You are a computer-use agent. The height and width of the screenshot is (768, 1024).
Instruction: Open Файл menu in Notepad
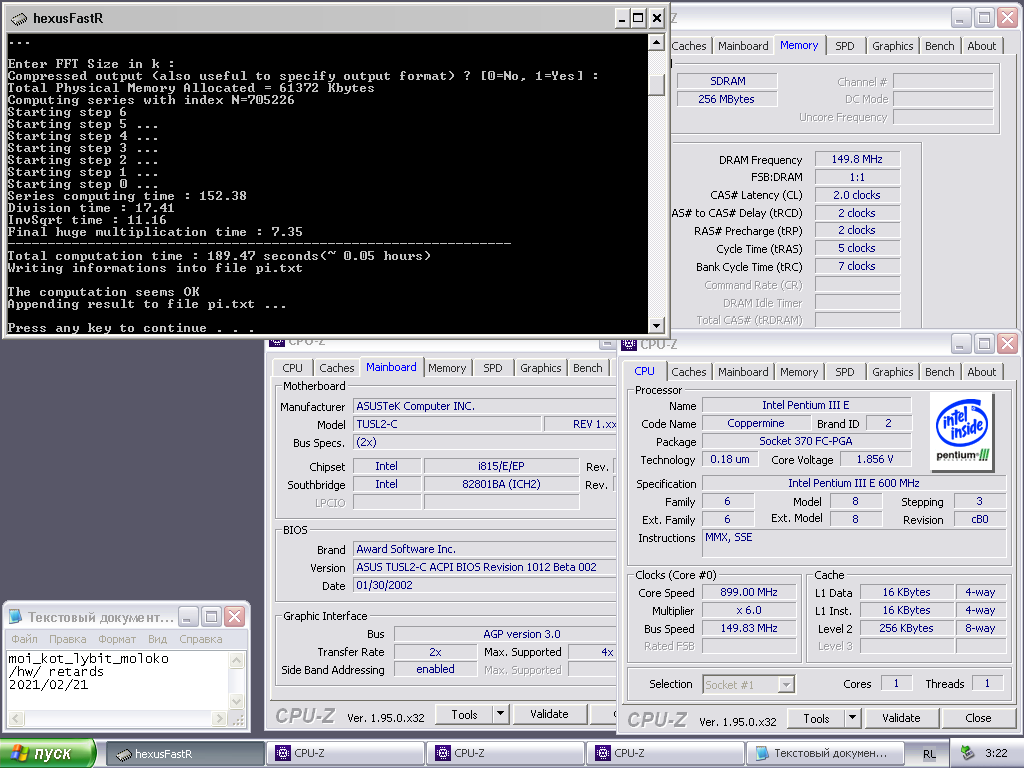(x=24, y=639)
